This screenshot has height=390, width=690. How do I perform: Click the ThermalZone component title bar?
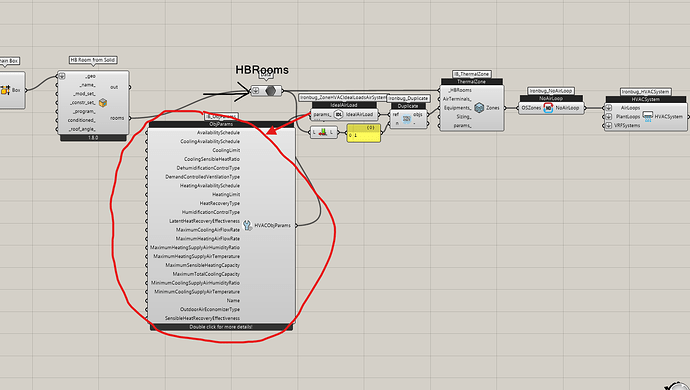click(x=472, y=81)
